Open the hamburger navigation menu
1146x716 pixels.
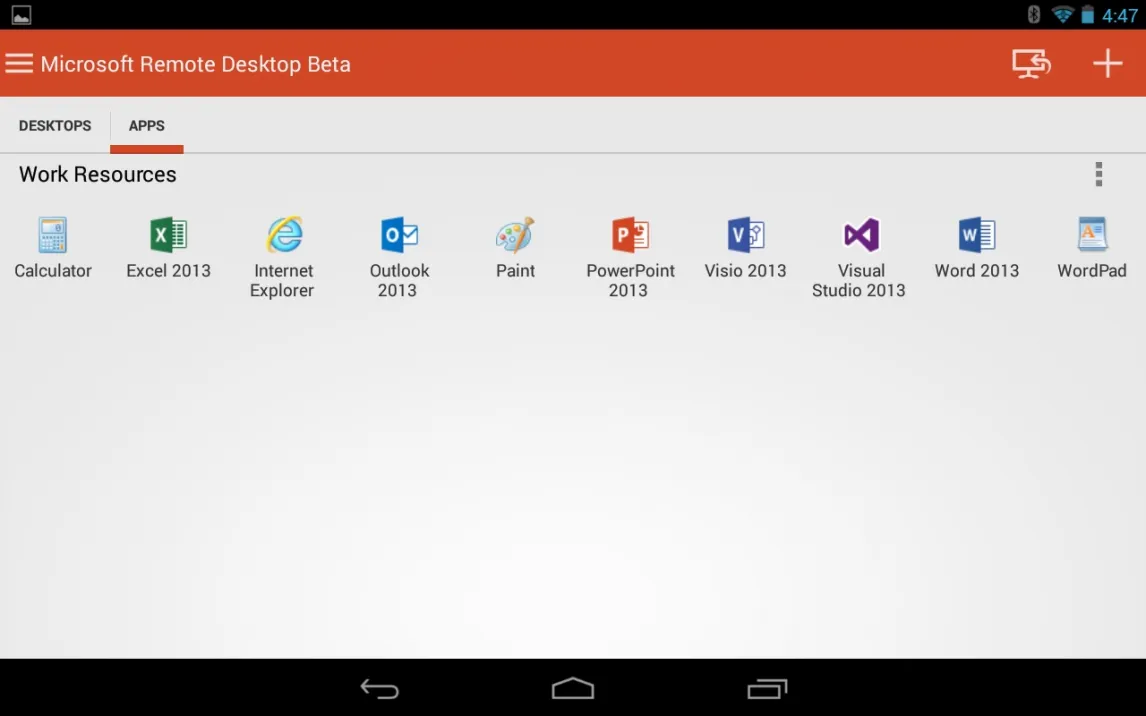point(19,64)
